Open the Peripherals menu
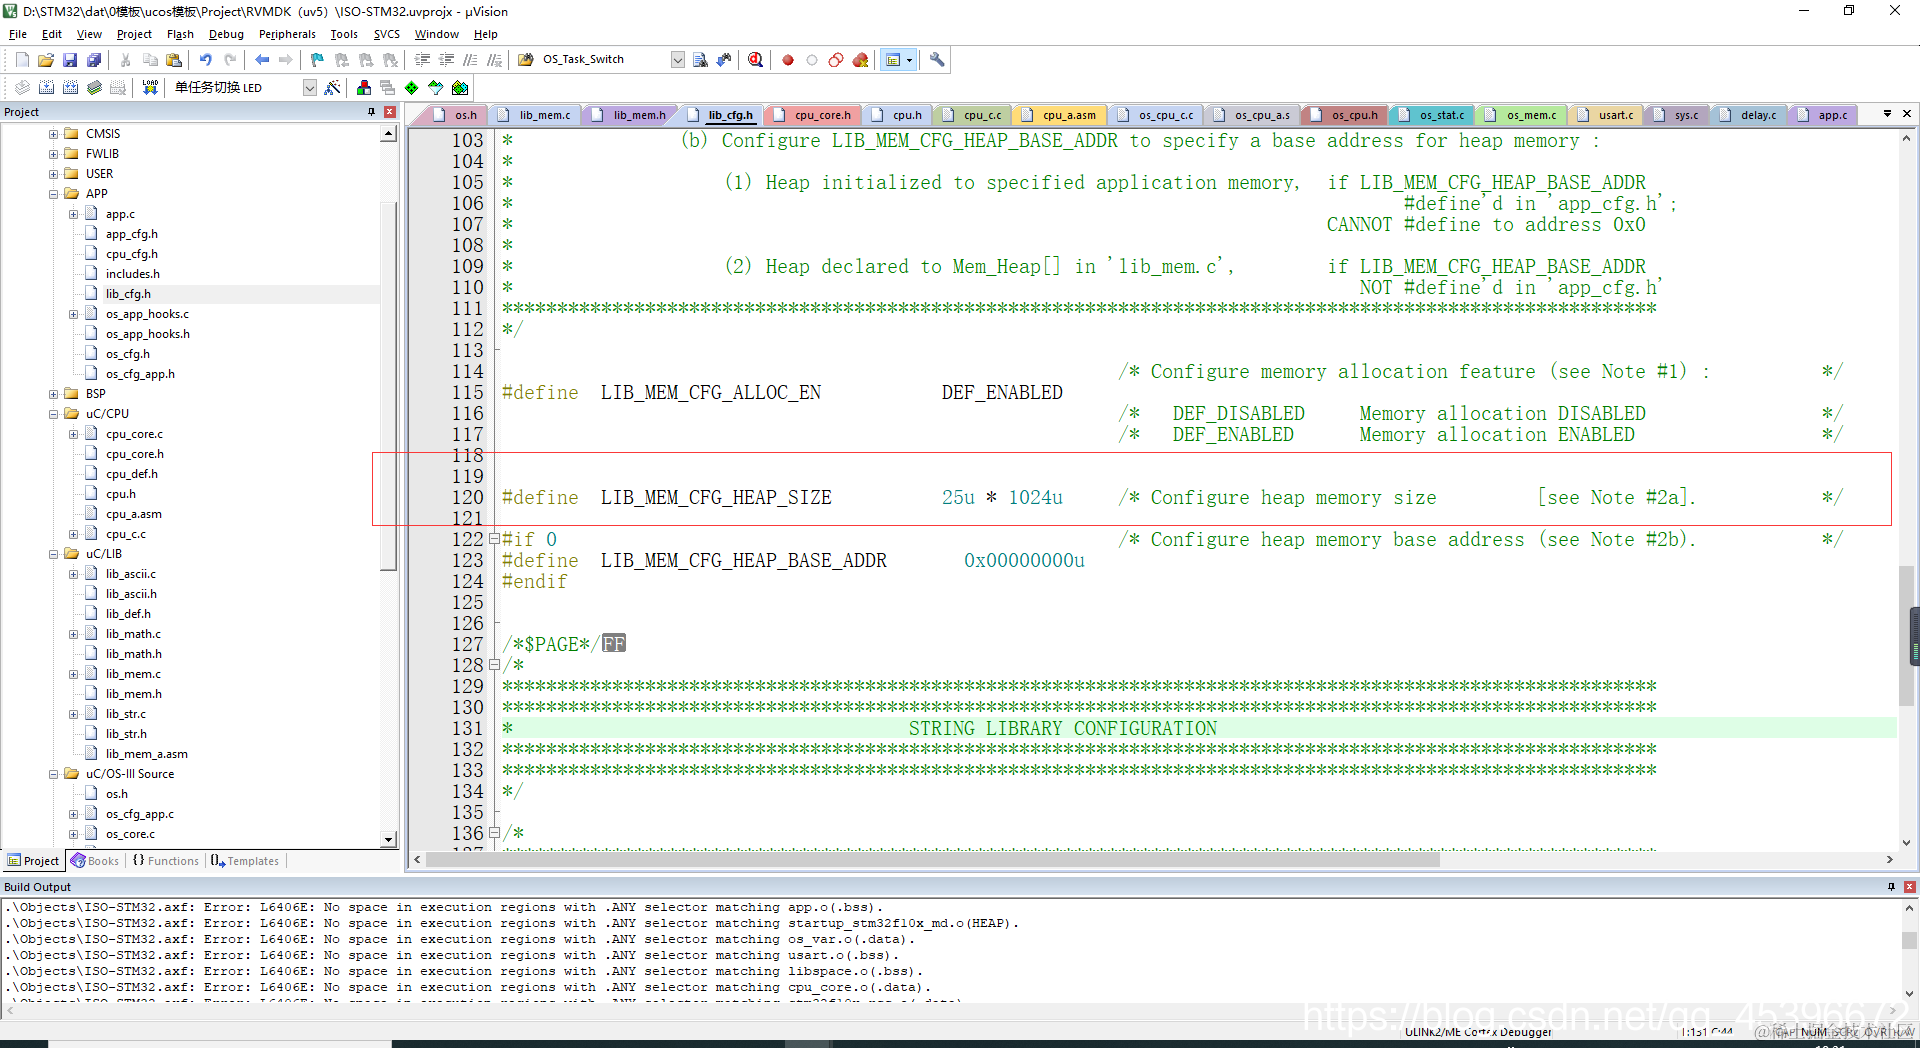The image size is (1920, 1048). click(x=287, y=34)
